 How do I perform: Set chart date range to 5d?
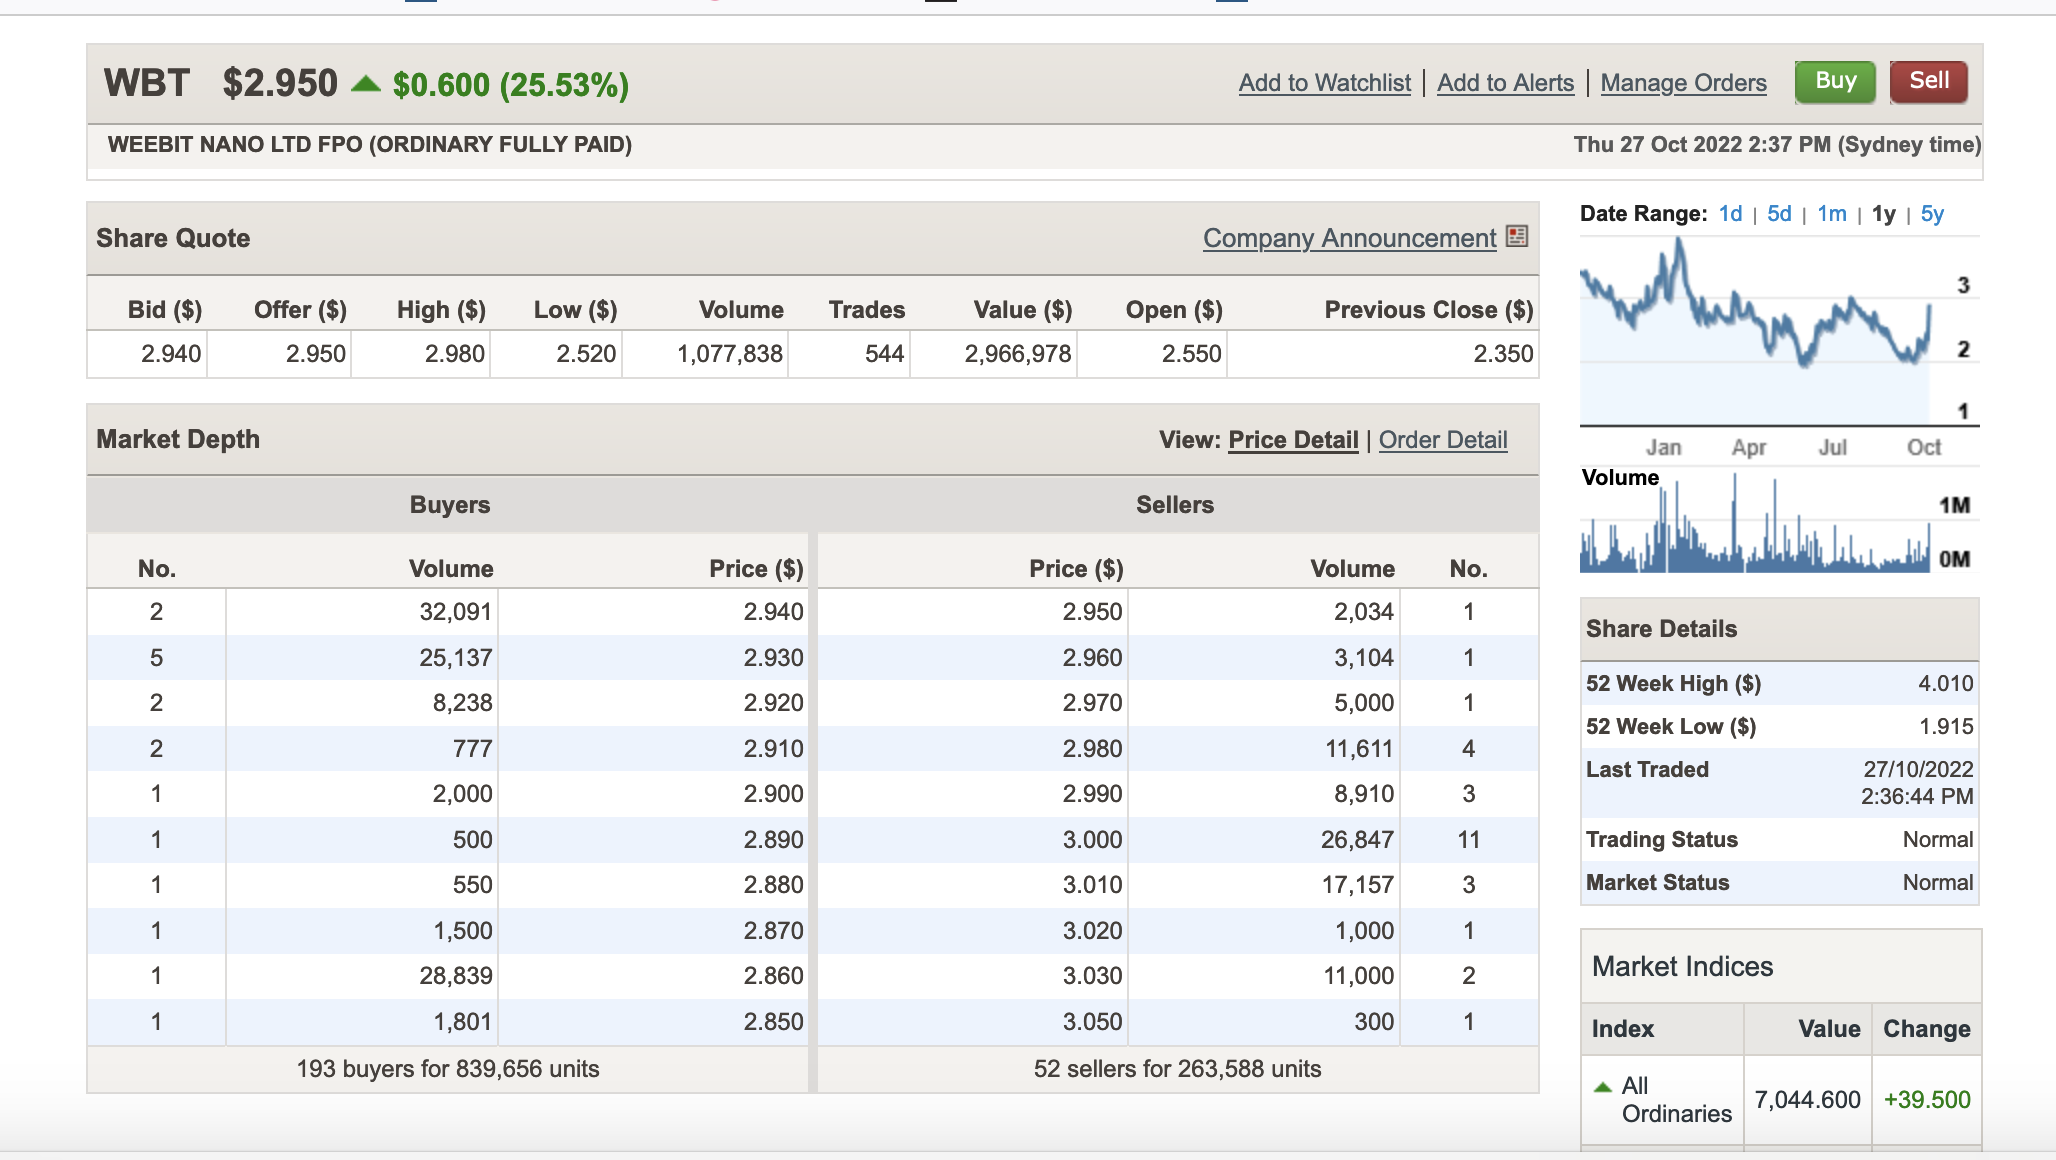[1779, 214]
